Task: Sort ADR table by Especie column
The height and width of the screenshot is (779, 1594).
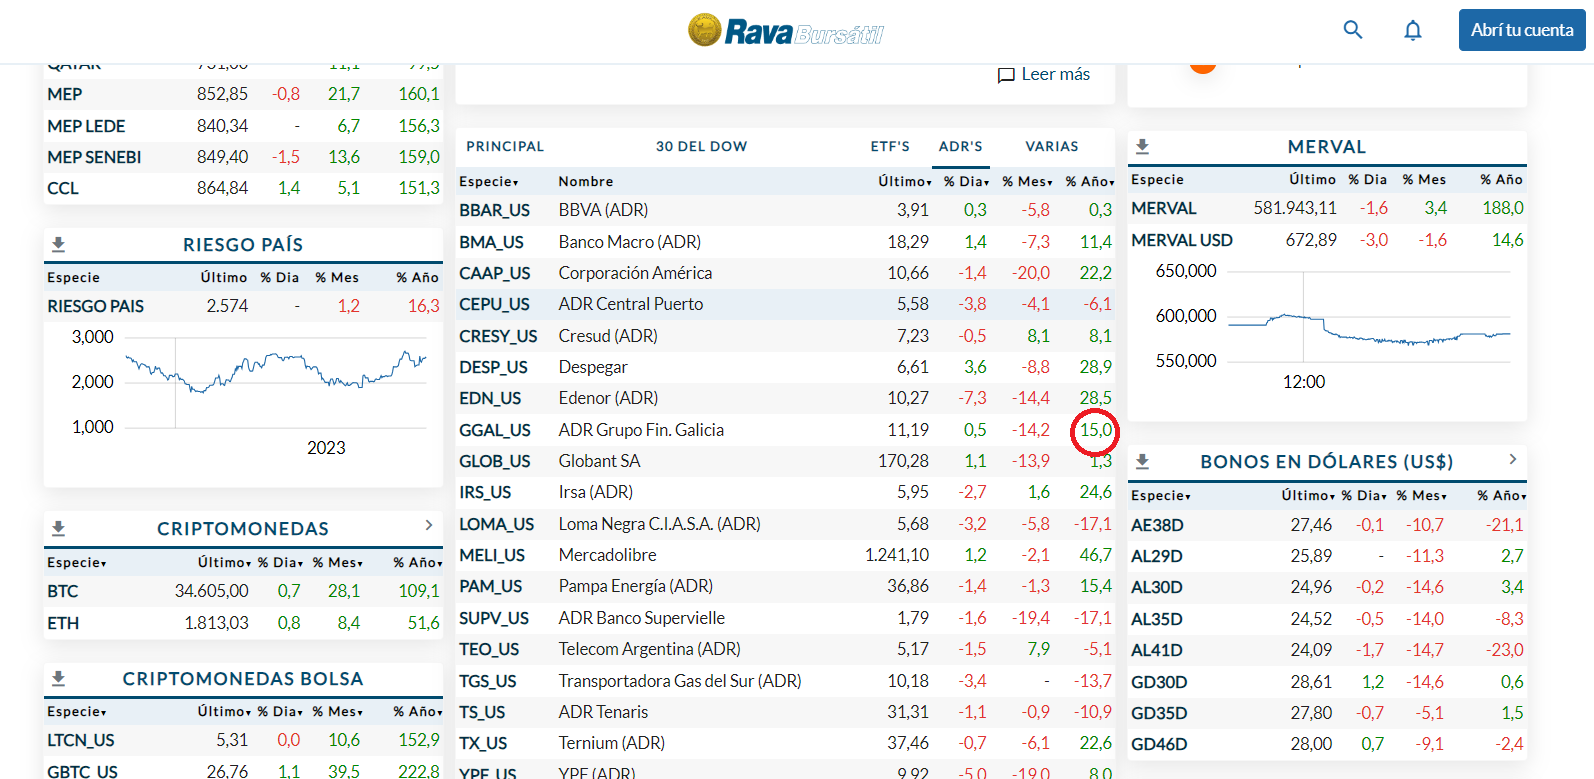Action: (489, 181)
